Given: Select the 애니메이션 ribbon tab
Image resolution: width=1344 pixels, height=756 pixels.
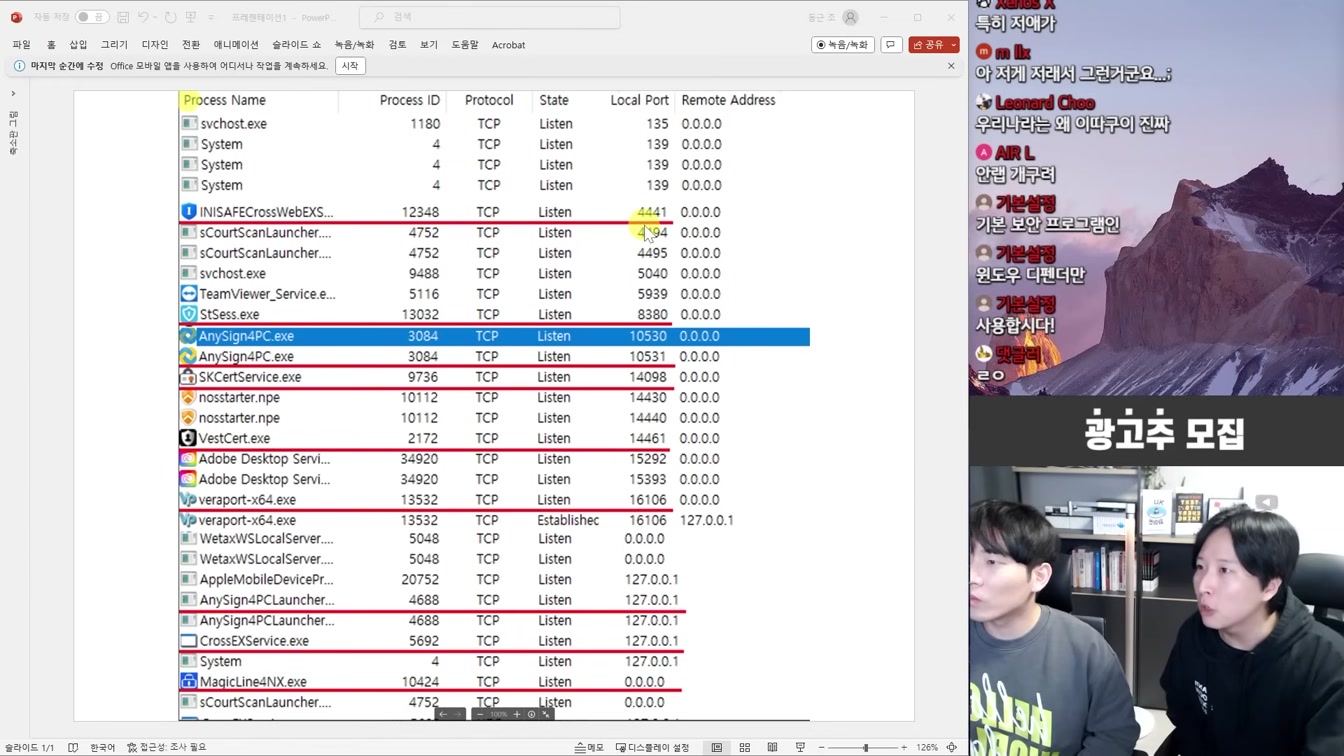Looking at the screenshot, I should click(236, 45).
